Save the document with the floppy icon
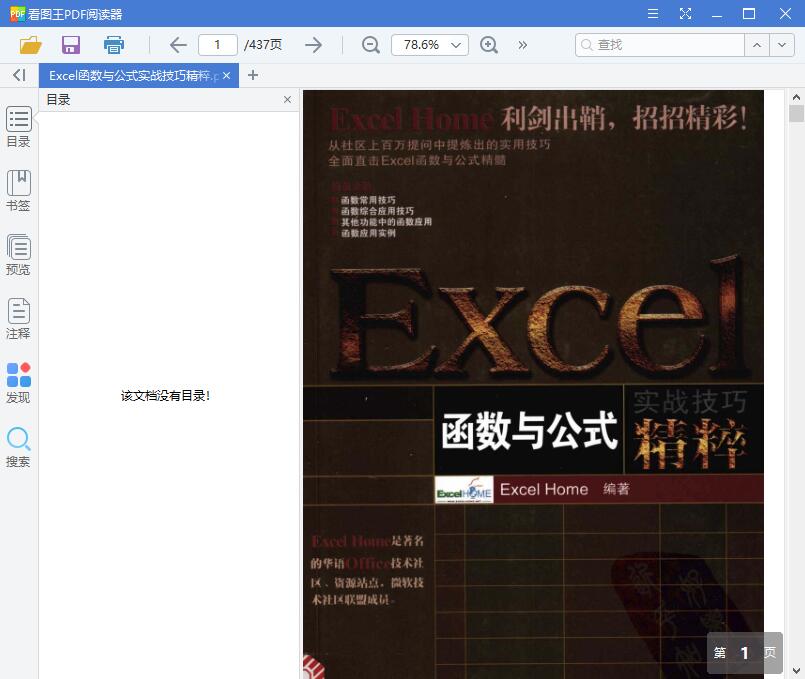 click(71, 45)
